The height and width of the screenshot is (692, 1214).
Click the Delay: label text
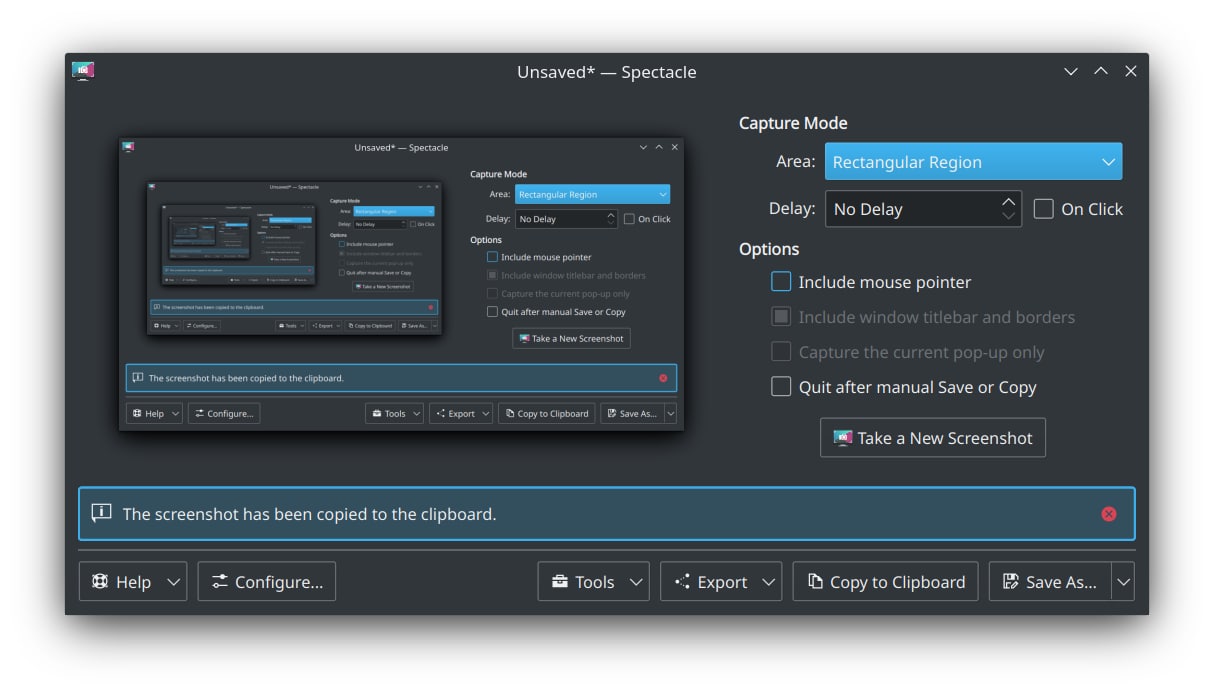(792, 209)
